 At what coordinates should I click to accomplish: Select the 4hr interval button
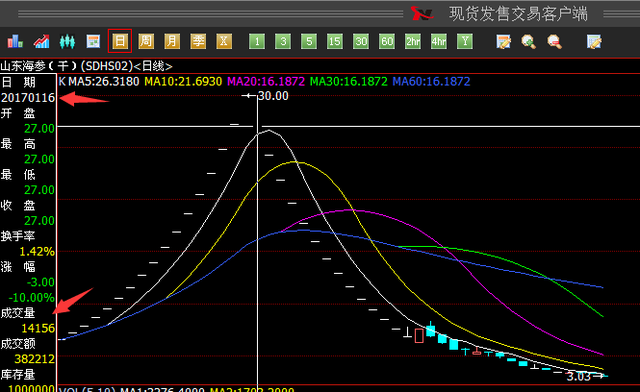click(439, 41)
